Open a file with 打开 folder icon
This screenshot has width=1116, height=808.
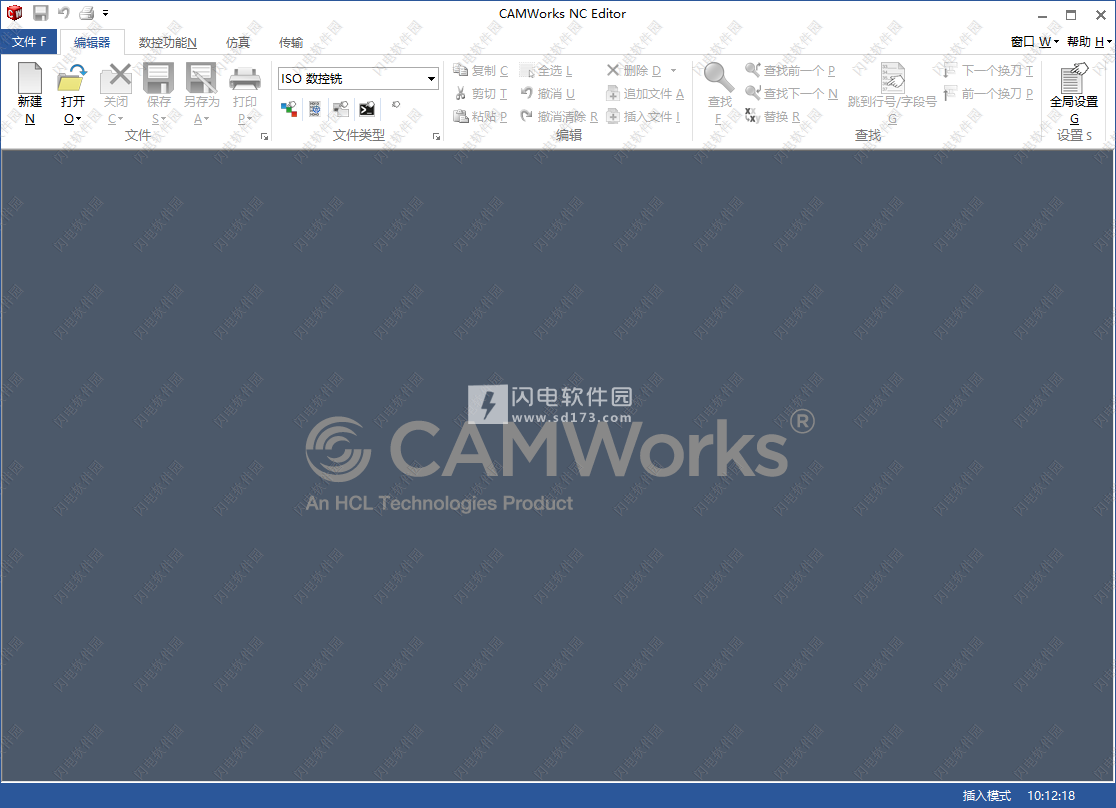tap(72, 78)
